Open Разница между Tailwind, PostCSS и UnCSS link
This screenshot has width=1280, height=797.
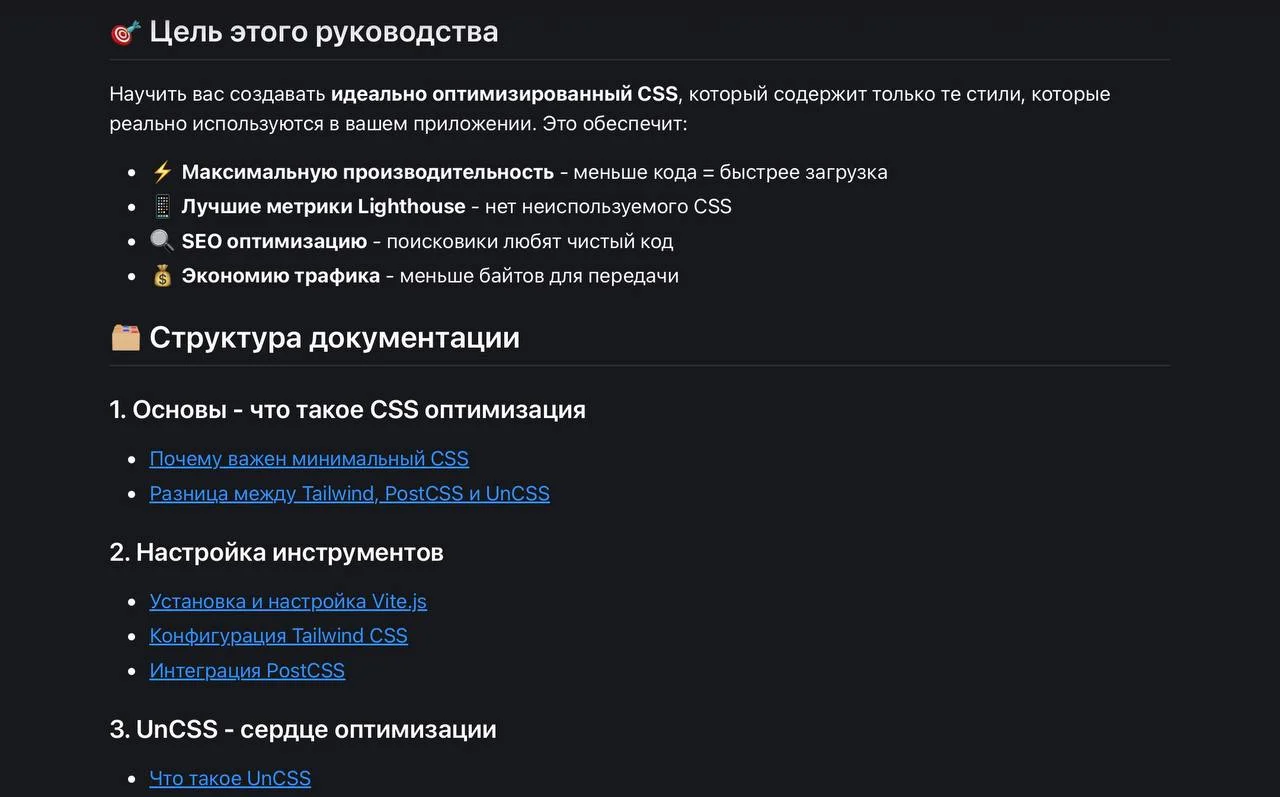click(349, 494)
